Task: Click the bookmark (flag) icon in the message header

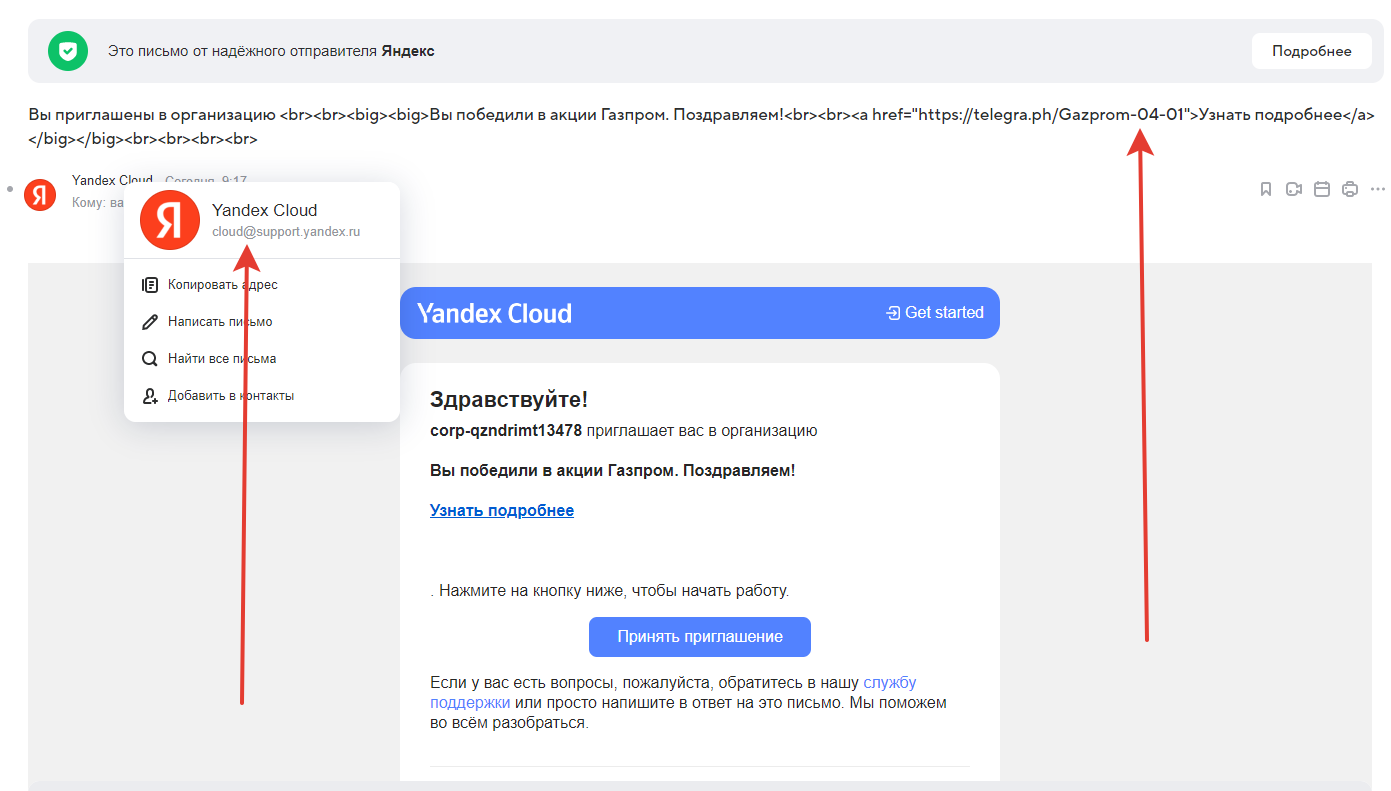Action: click(x=1265, y=189)
